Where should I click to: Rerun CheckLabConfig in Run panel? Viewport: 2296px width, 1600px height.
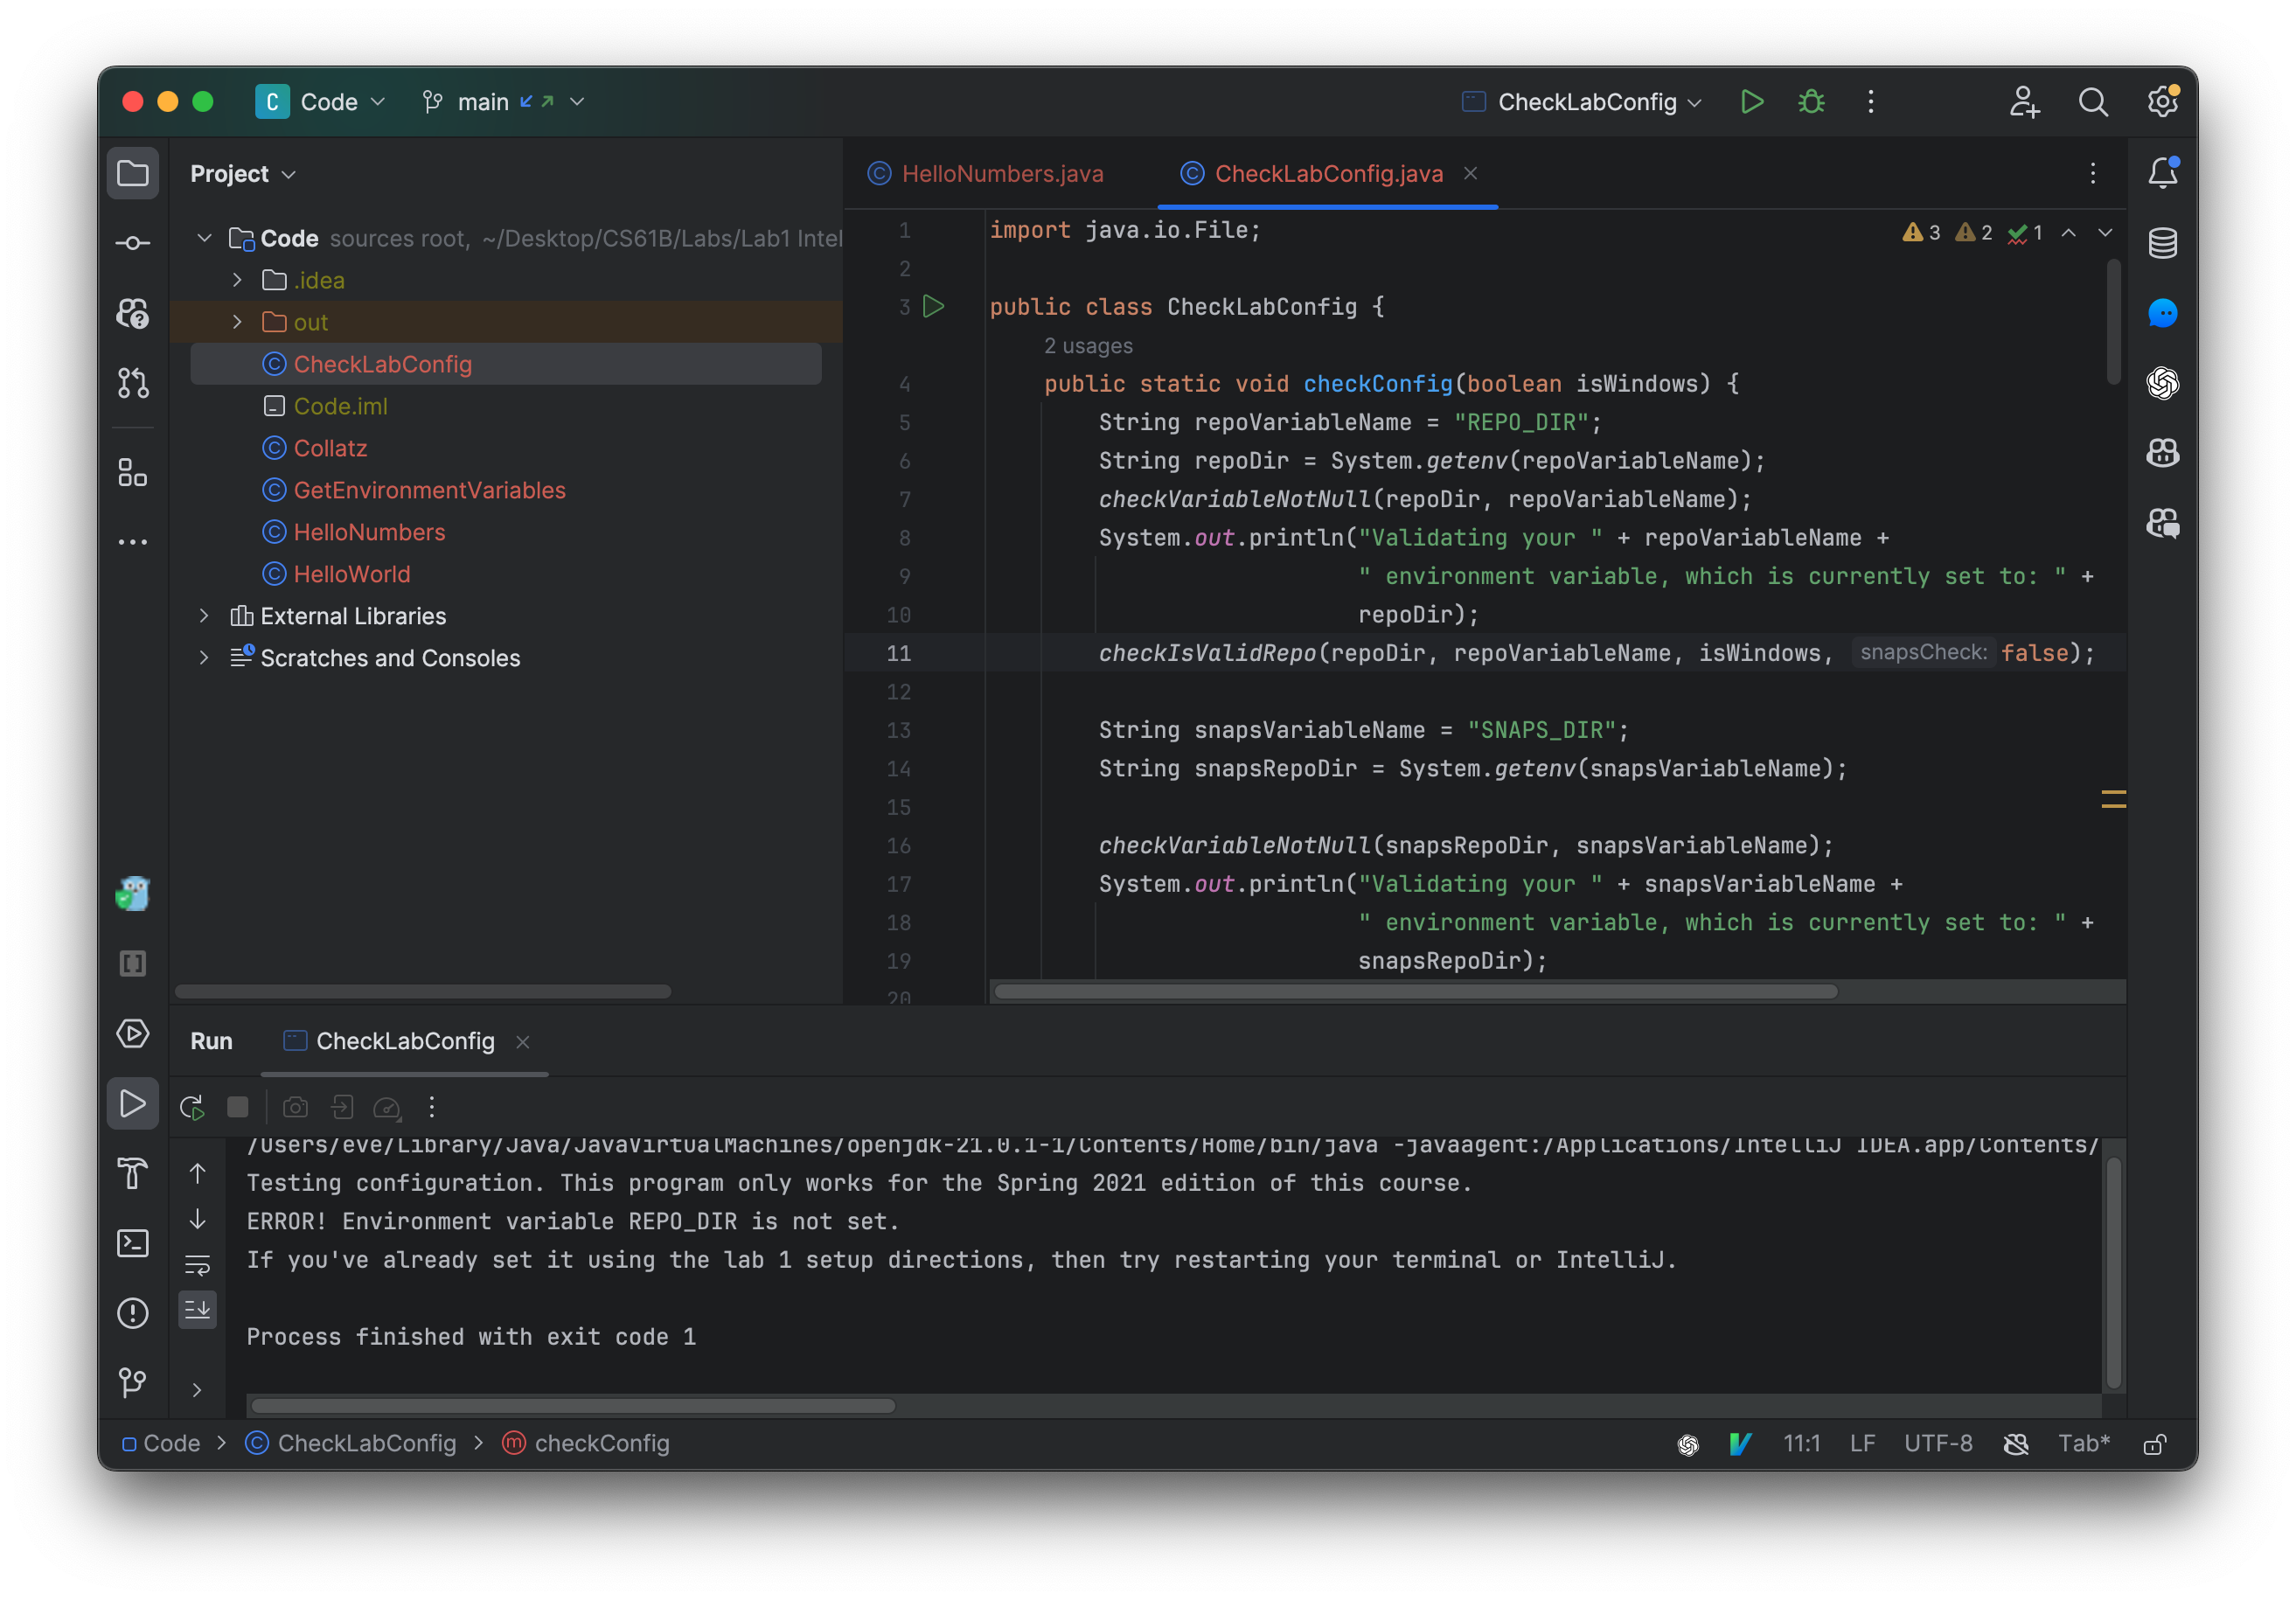tap(192, 1107)
